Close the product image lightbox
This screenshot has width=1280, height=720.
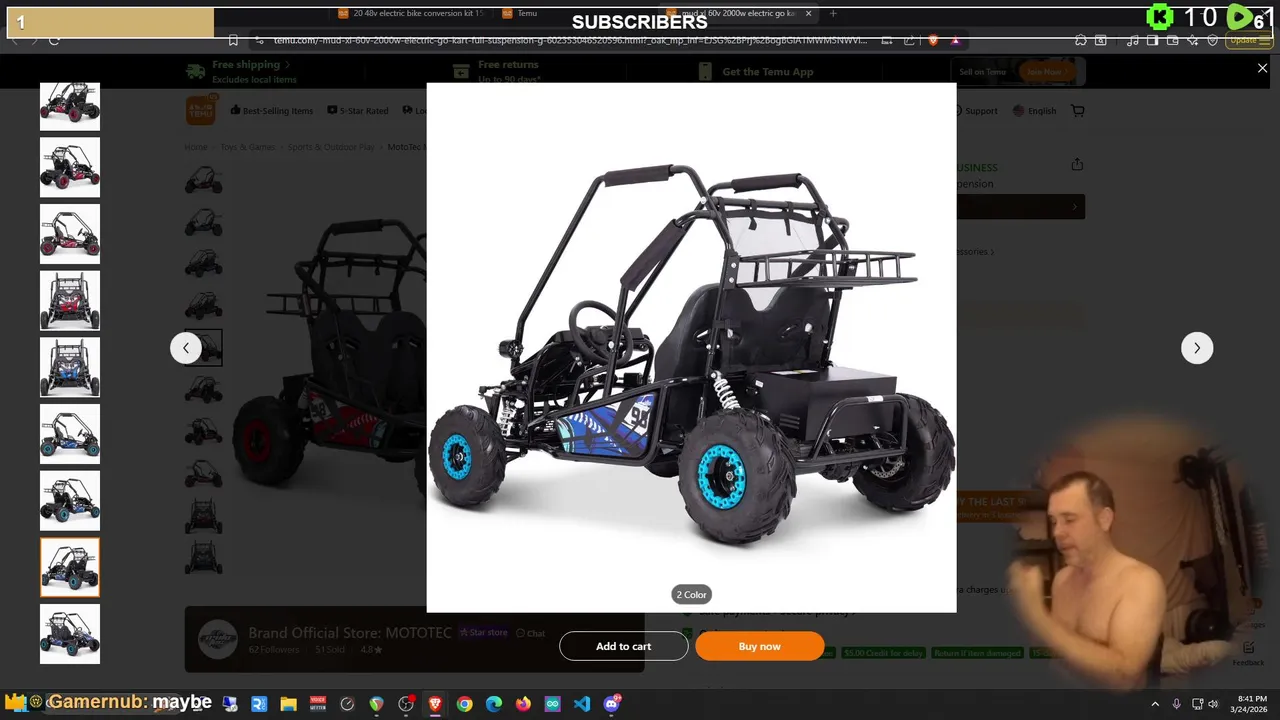(1262, 68)
